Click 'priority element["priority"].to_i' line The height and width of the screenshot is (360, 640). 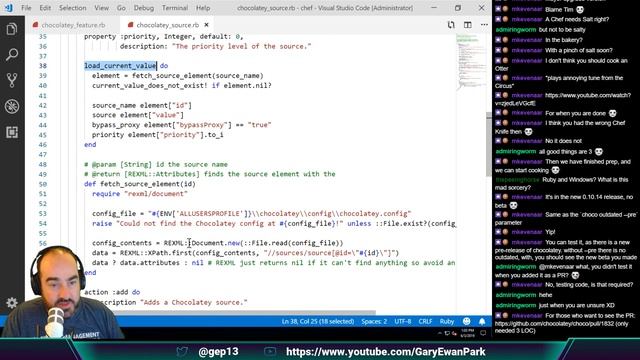[x=158, y=135]
